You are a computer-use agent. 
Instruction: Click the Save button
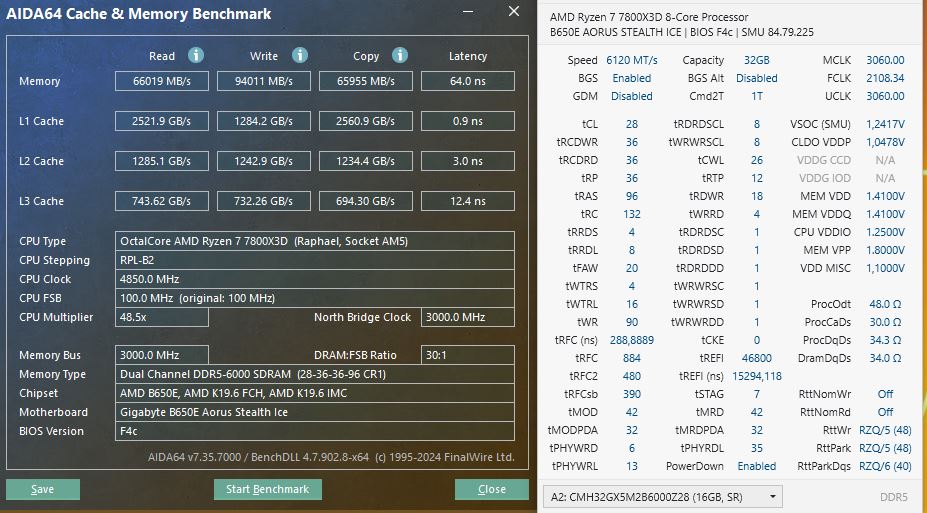click(x=43, y=489)
